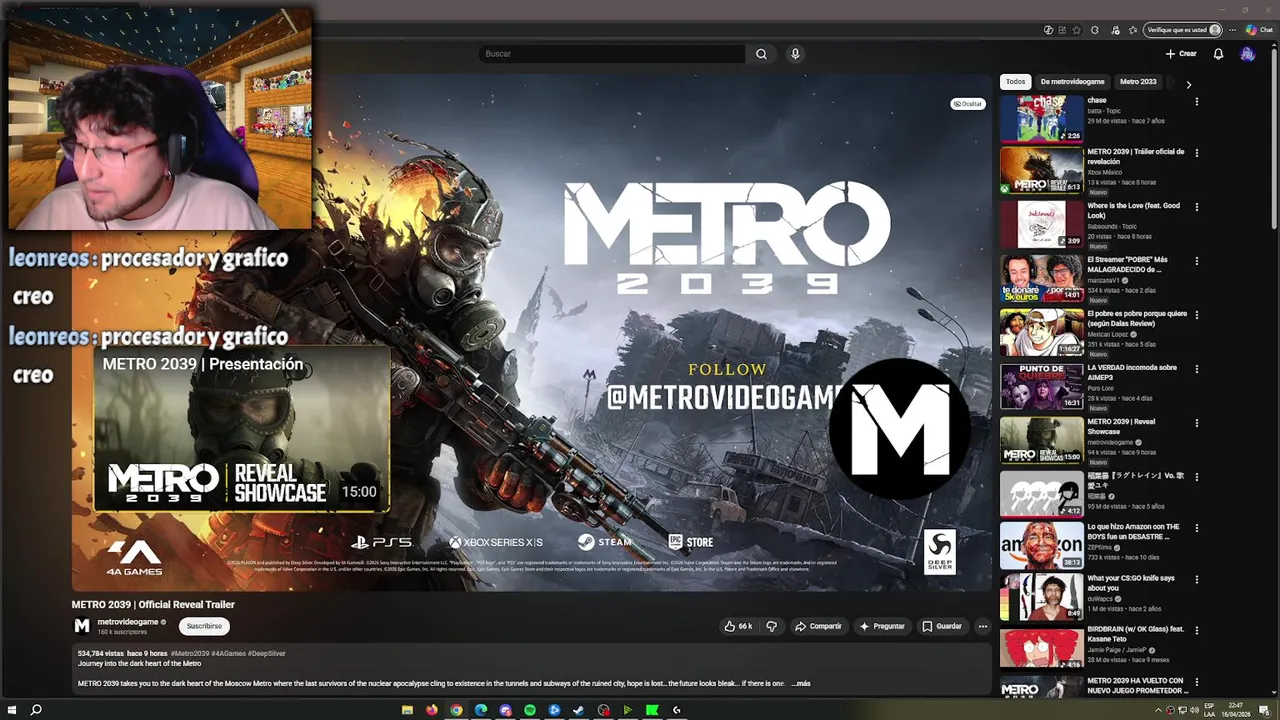
Task: Hide end screen with Ocultar button
Action: coord(967,104)
